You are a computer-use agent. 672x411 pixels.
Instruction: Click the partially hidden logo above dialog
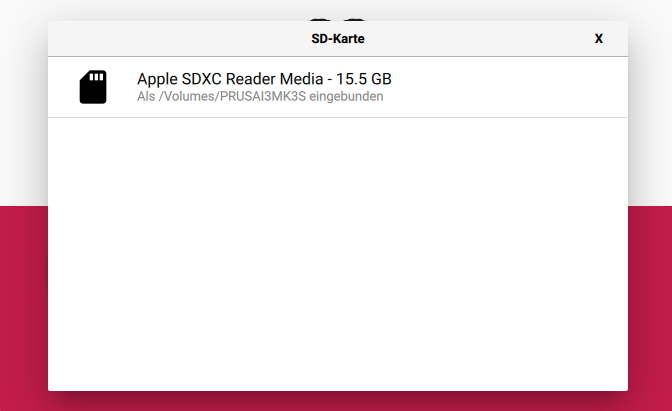coord(337,17)
